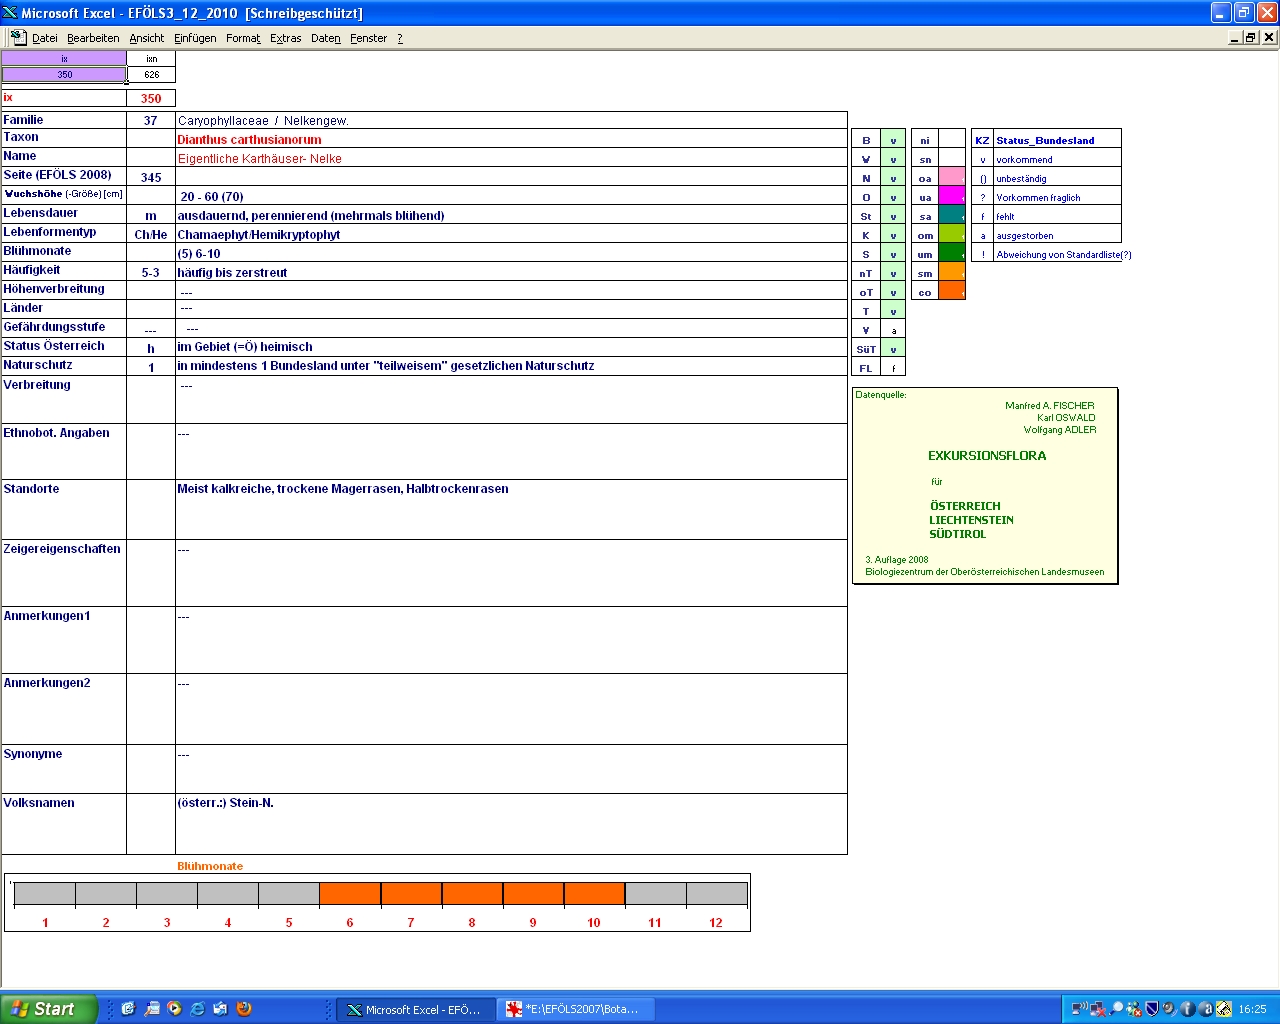Click the status cell for Bundesland 'V'

(893, 330)
